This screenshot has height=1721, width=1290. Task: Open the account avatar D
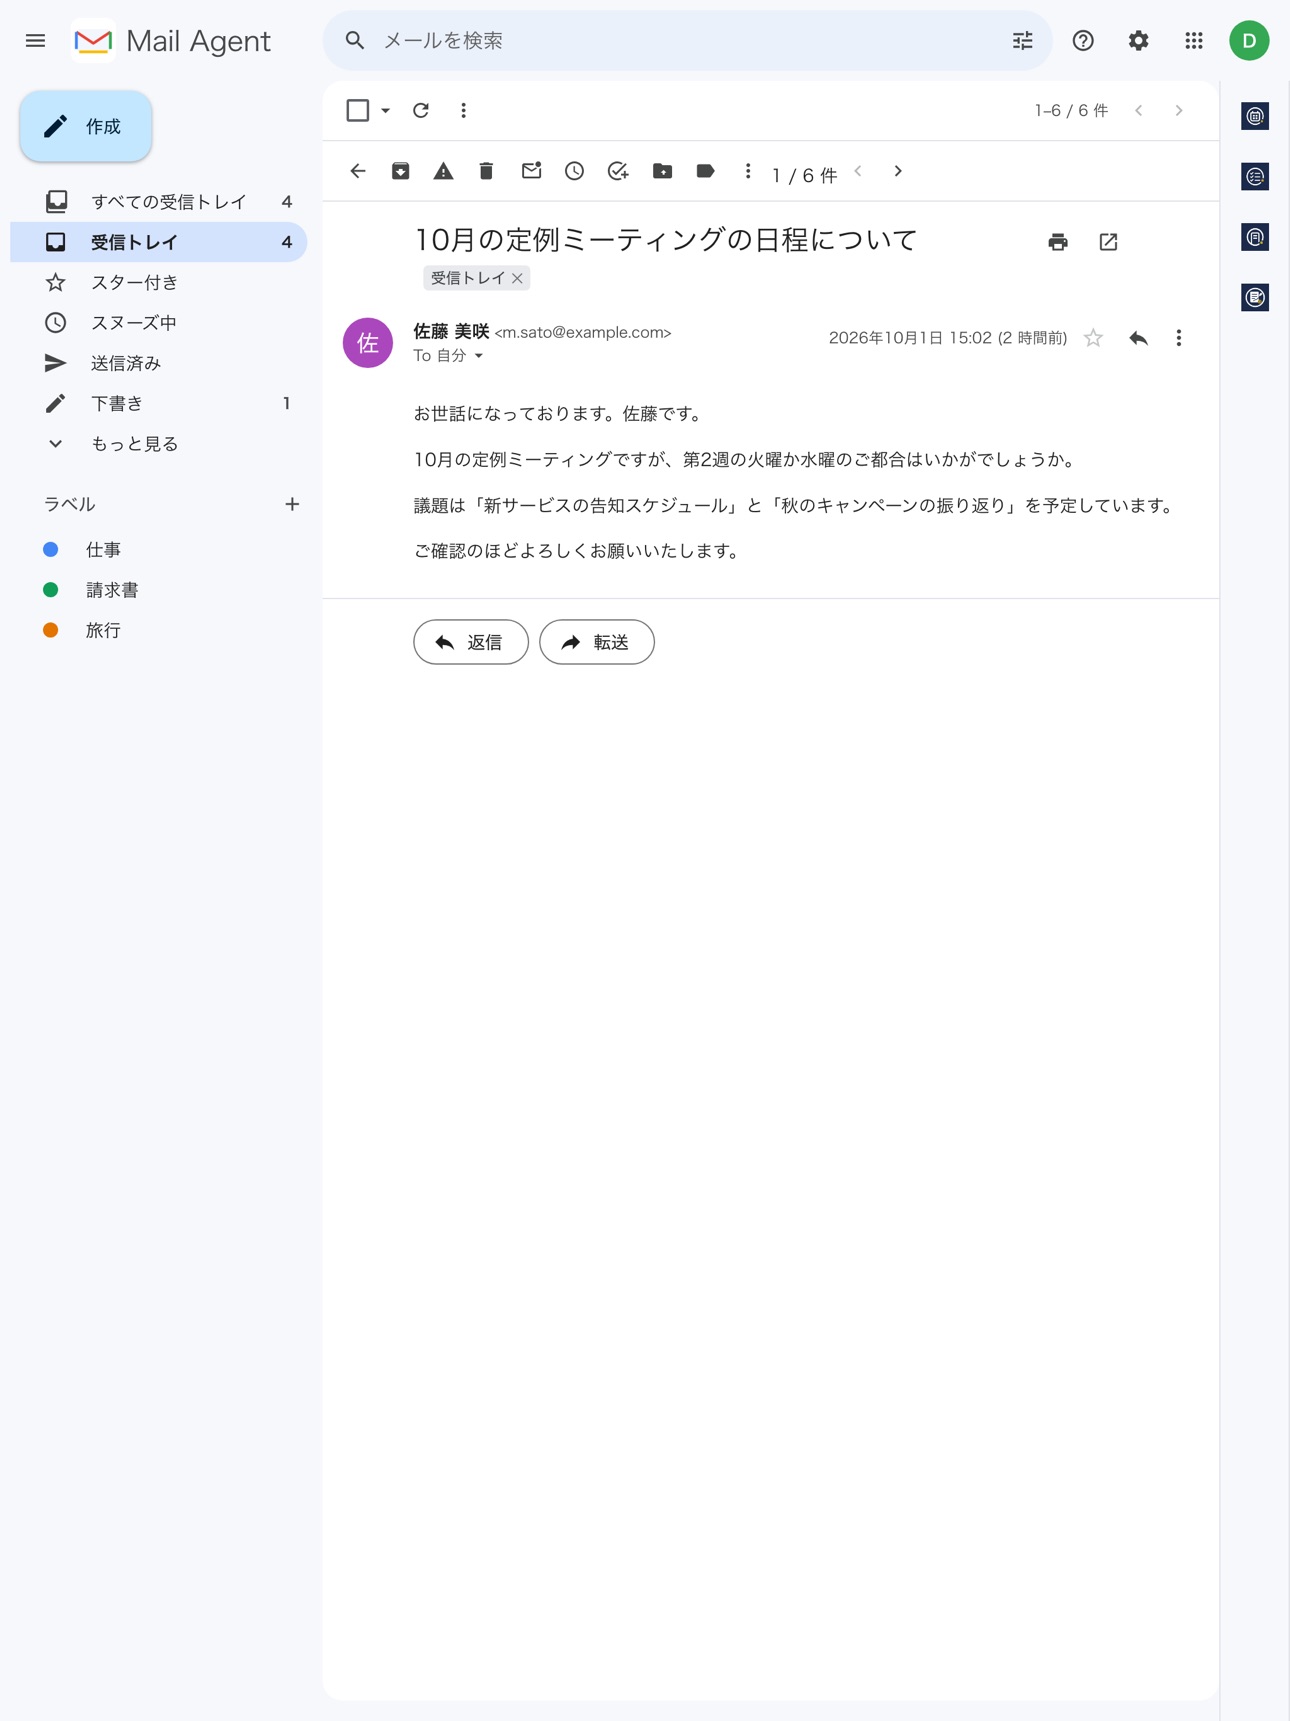pos(1249,41)
